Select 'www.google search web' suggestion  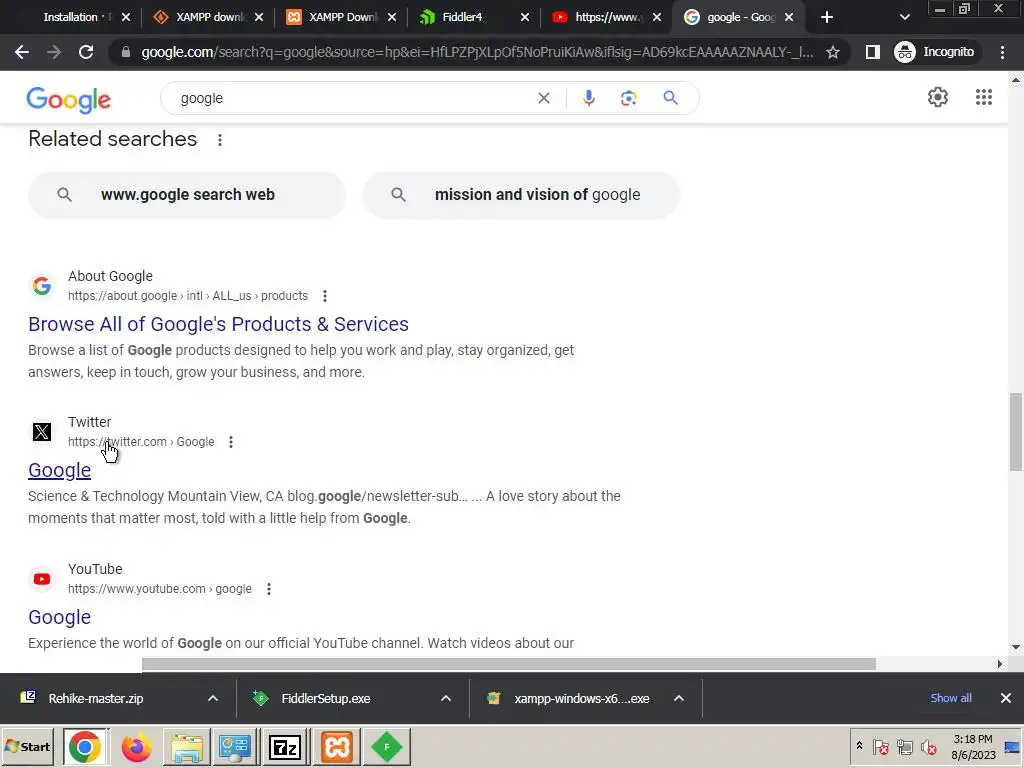pyautogui.click(x=187, y=195)
